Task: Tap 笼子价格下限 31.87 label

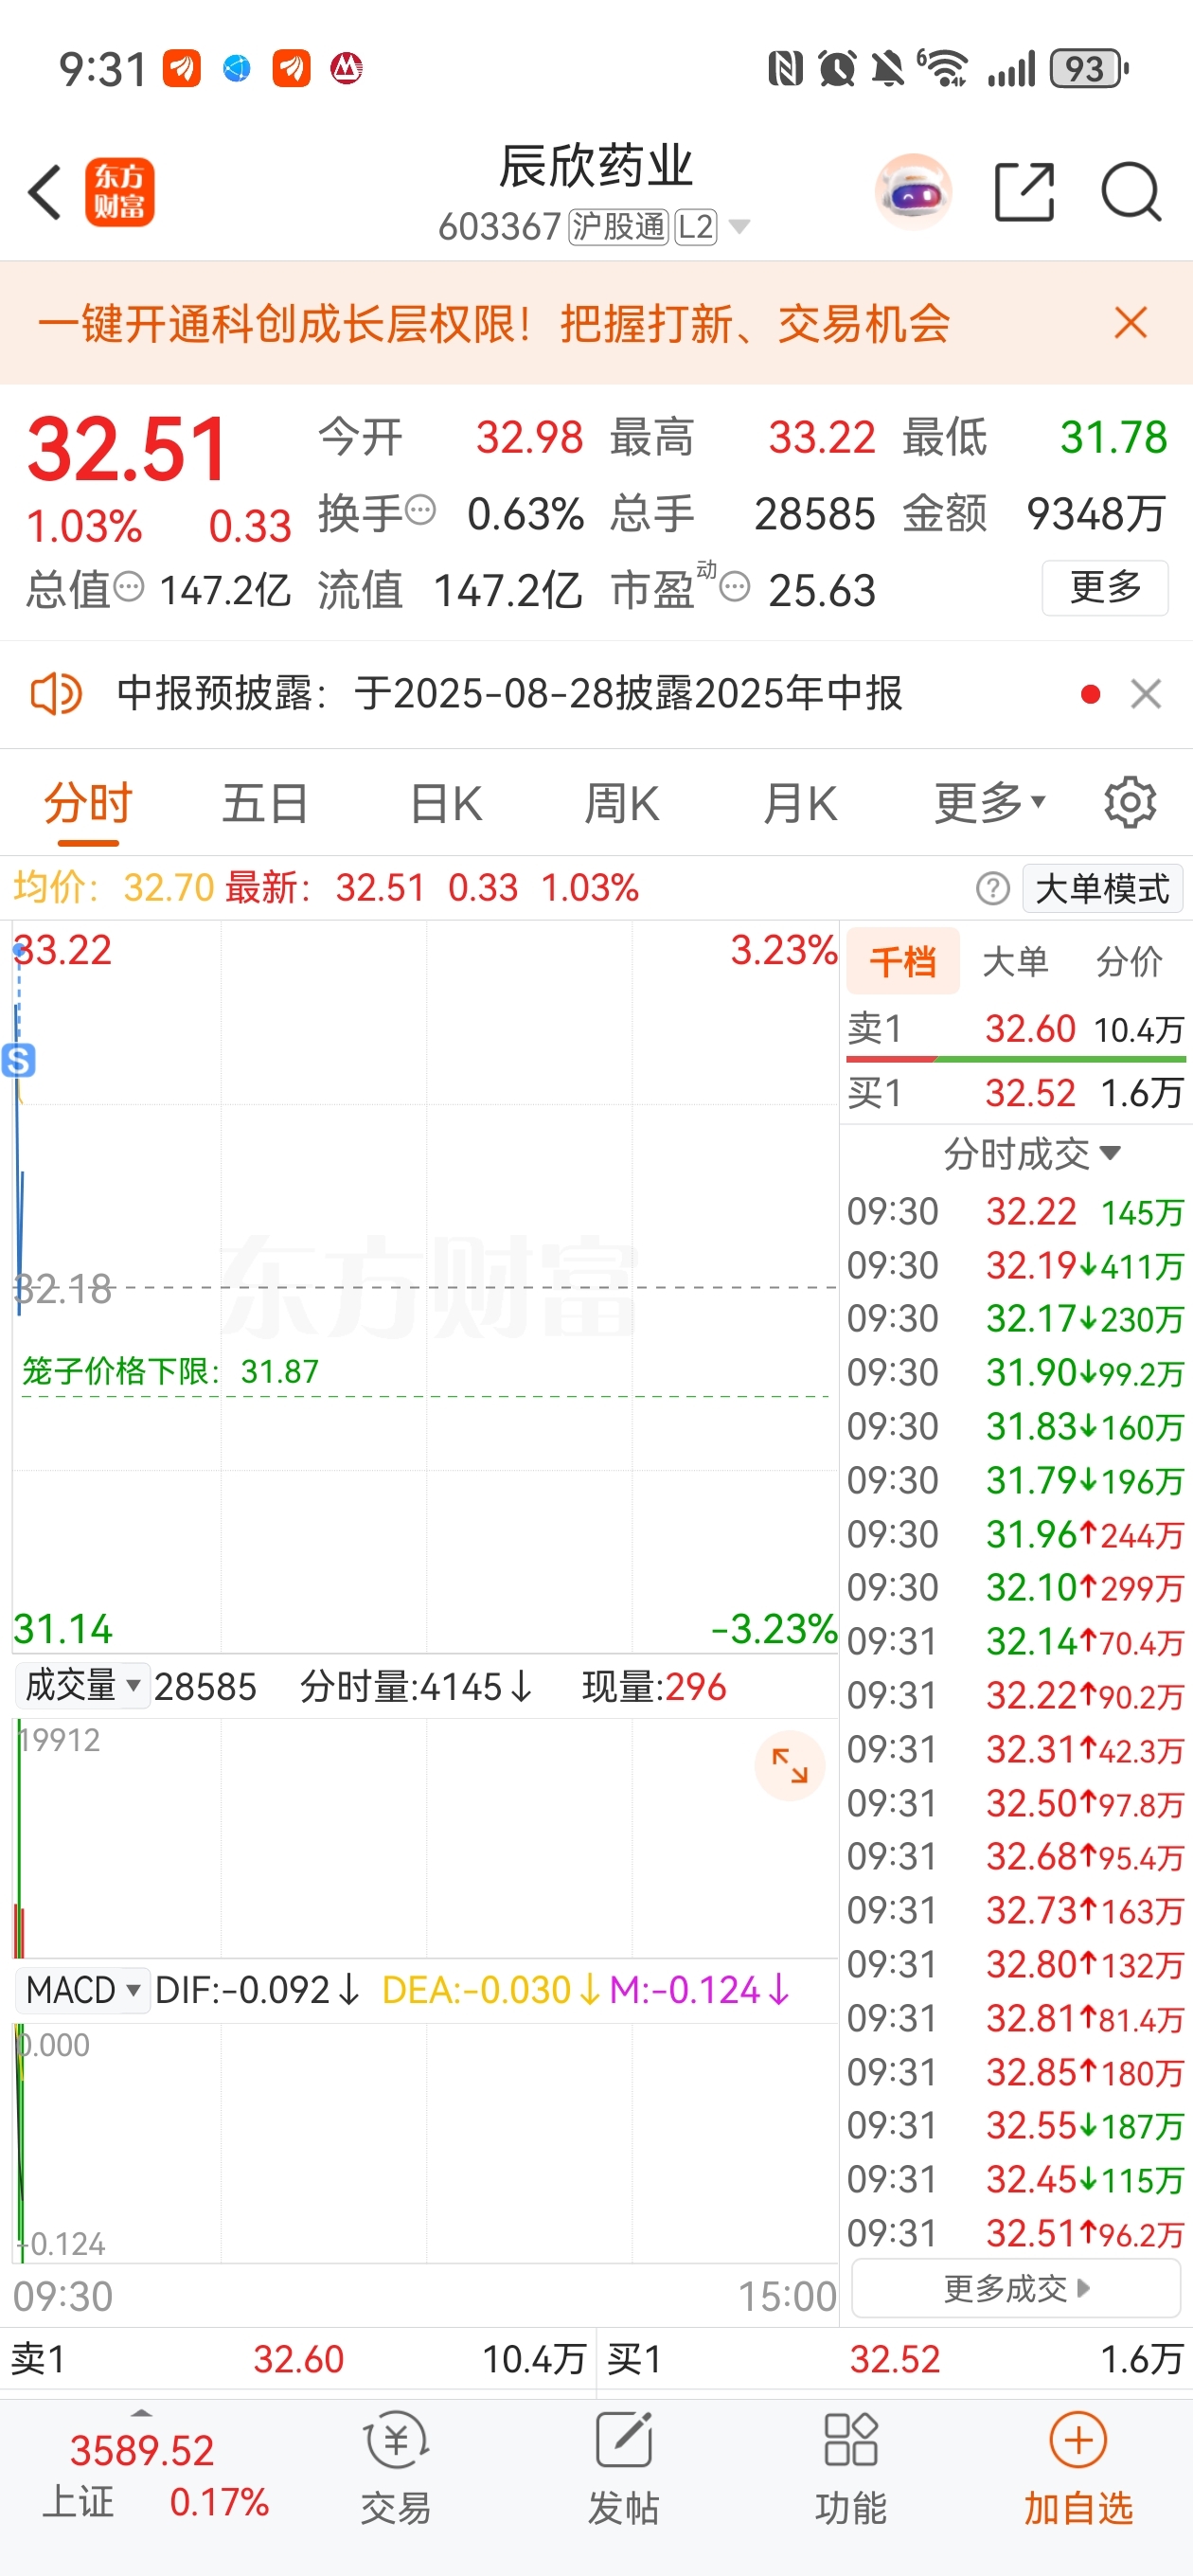Action: [x=170, y=1371]
